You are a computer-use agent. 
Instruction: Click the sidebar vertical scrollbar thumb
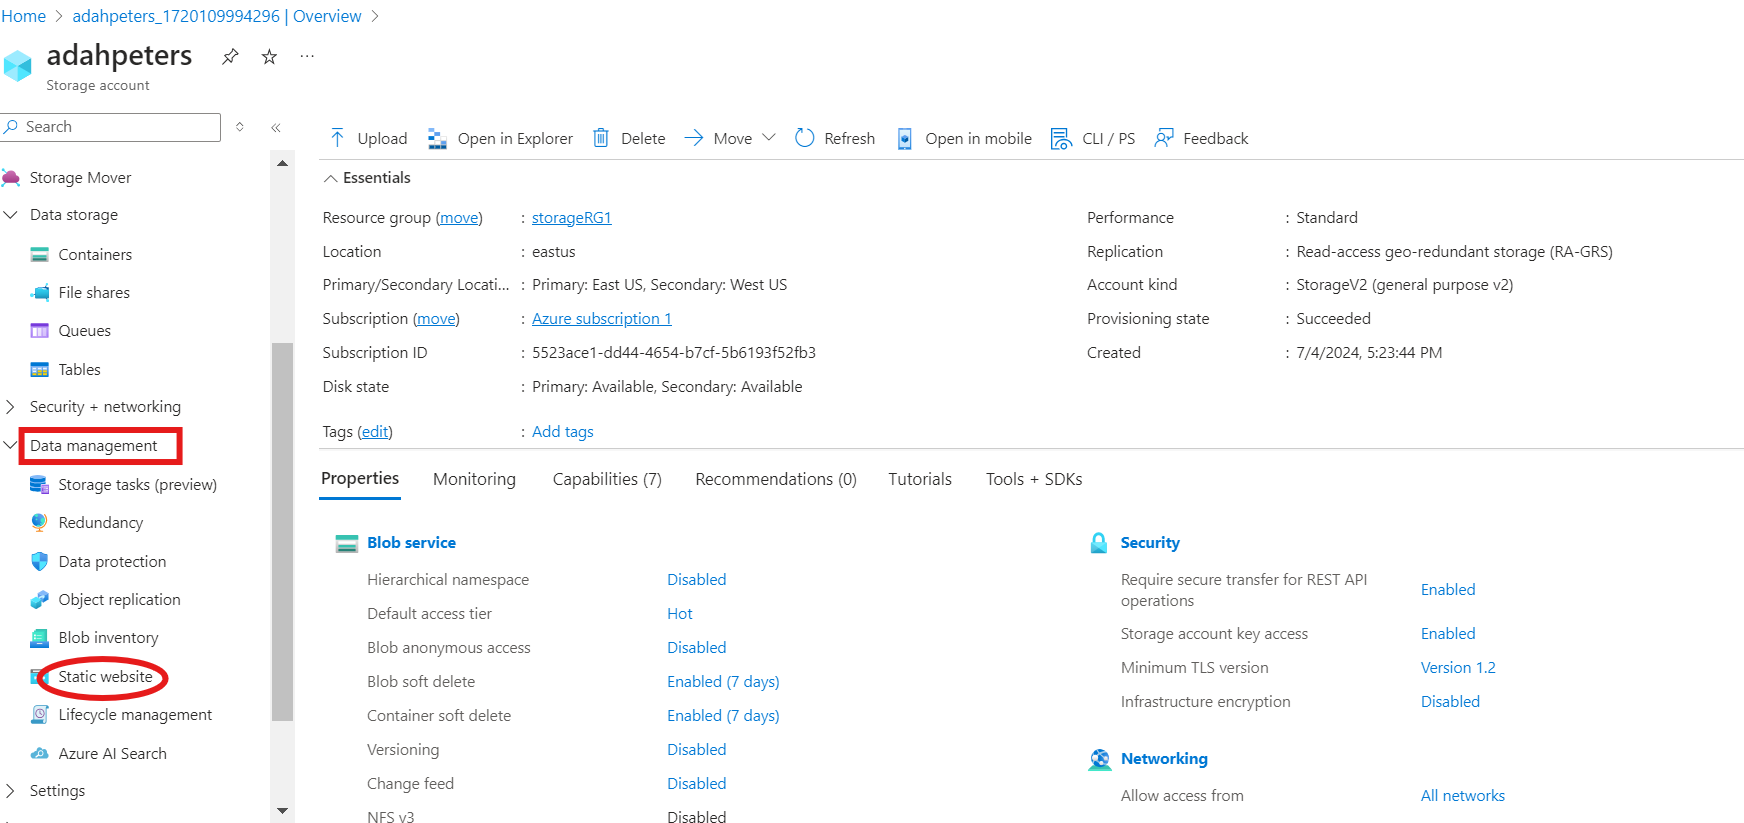coord(282,531)
